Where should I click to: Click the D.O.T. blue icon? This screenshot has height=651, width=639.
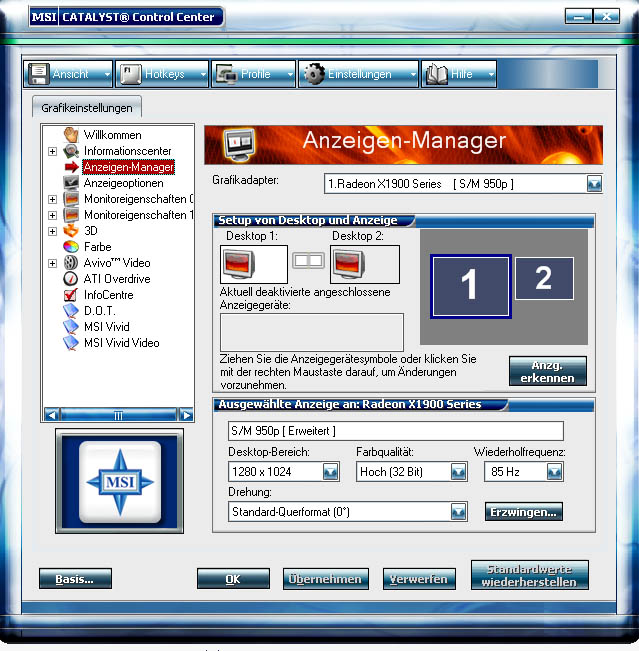71,311
